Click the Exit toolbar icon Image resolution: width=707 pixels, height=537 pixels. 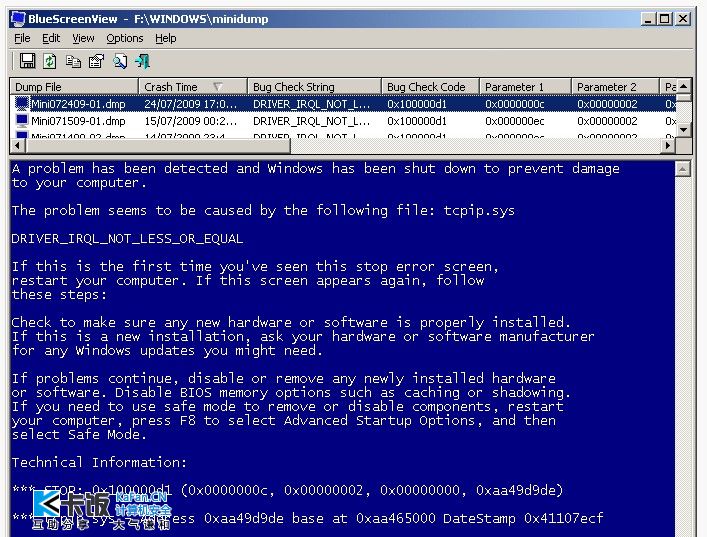(x=142, y=61)
